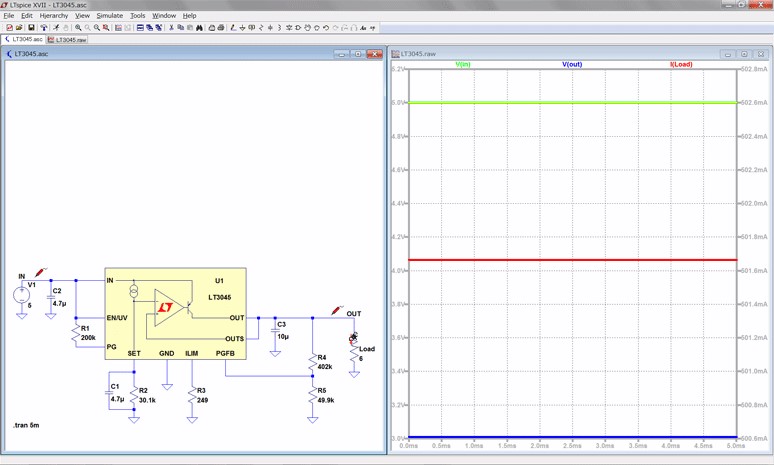Open the Tools menu
Screen dimensions: 774x465
click(137, 16)
